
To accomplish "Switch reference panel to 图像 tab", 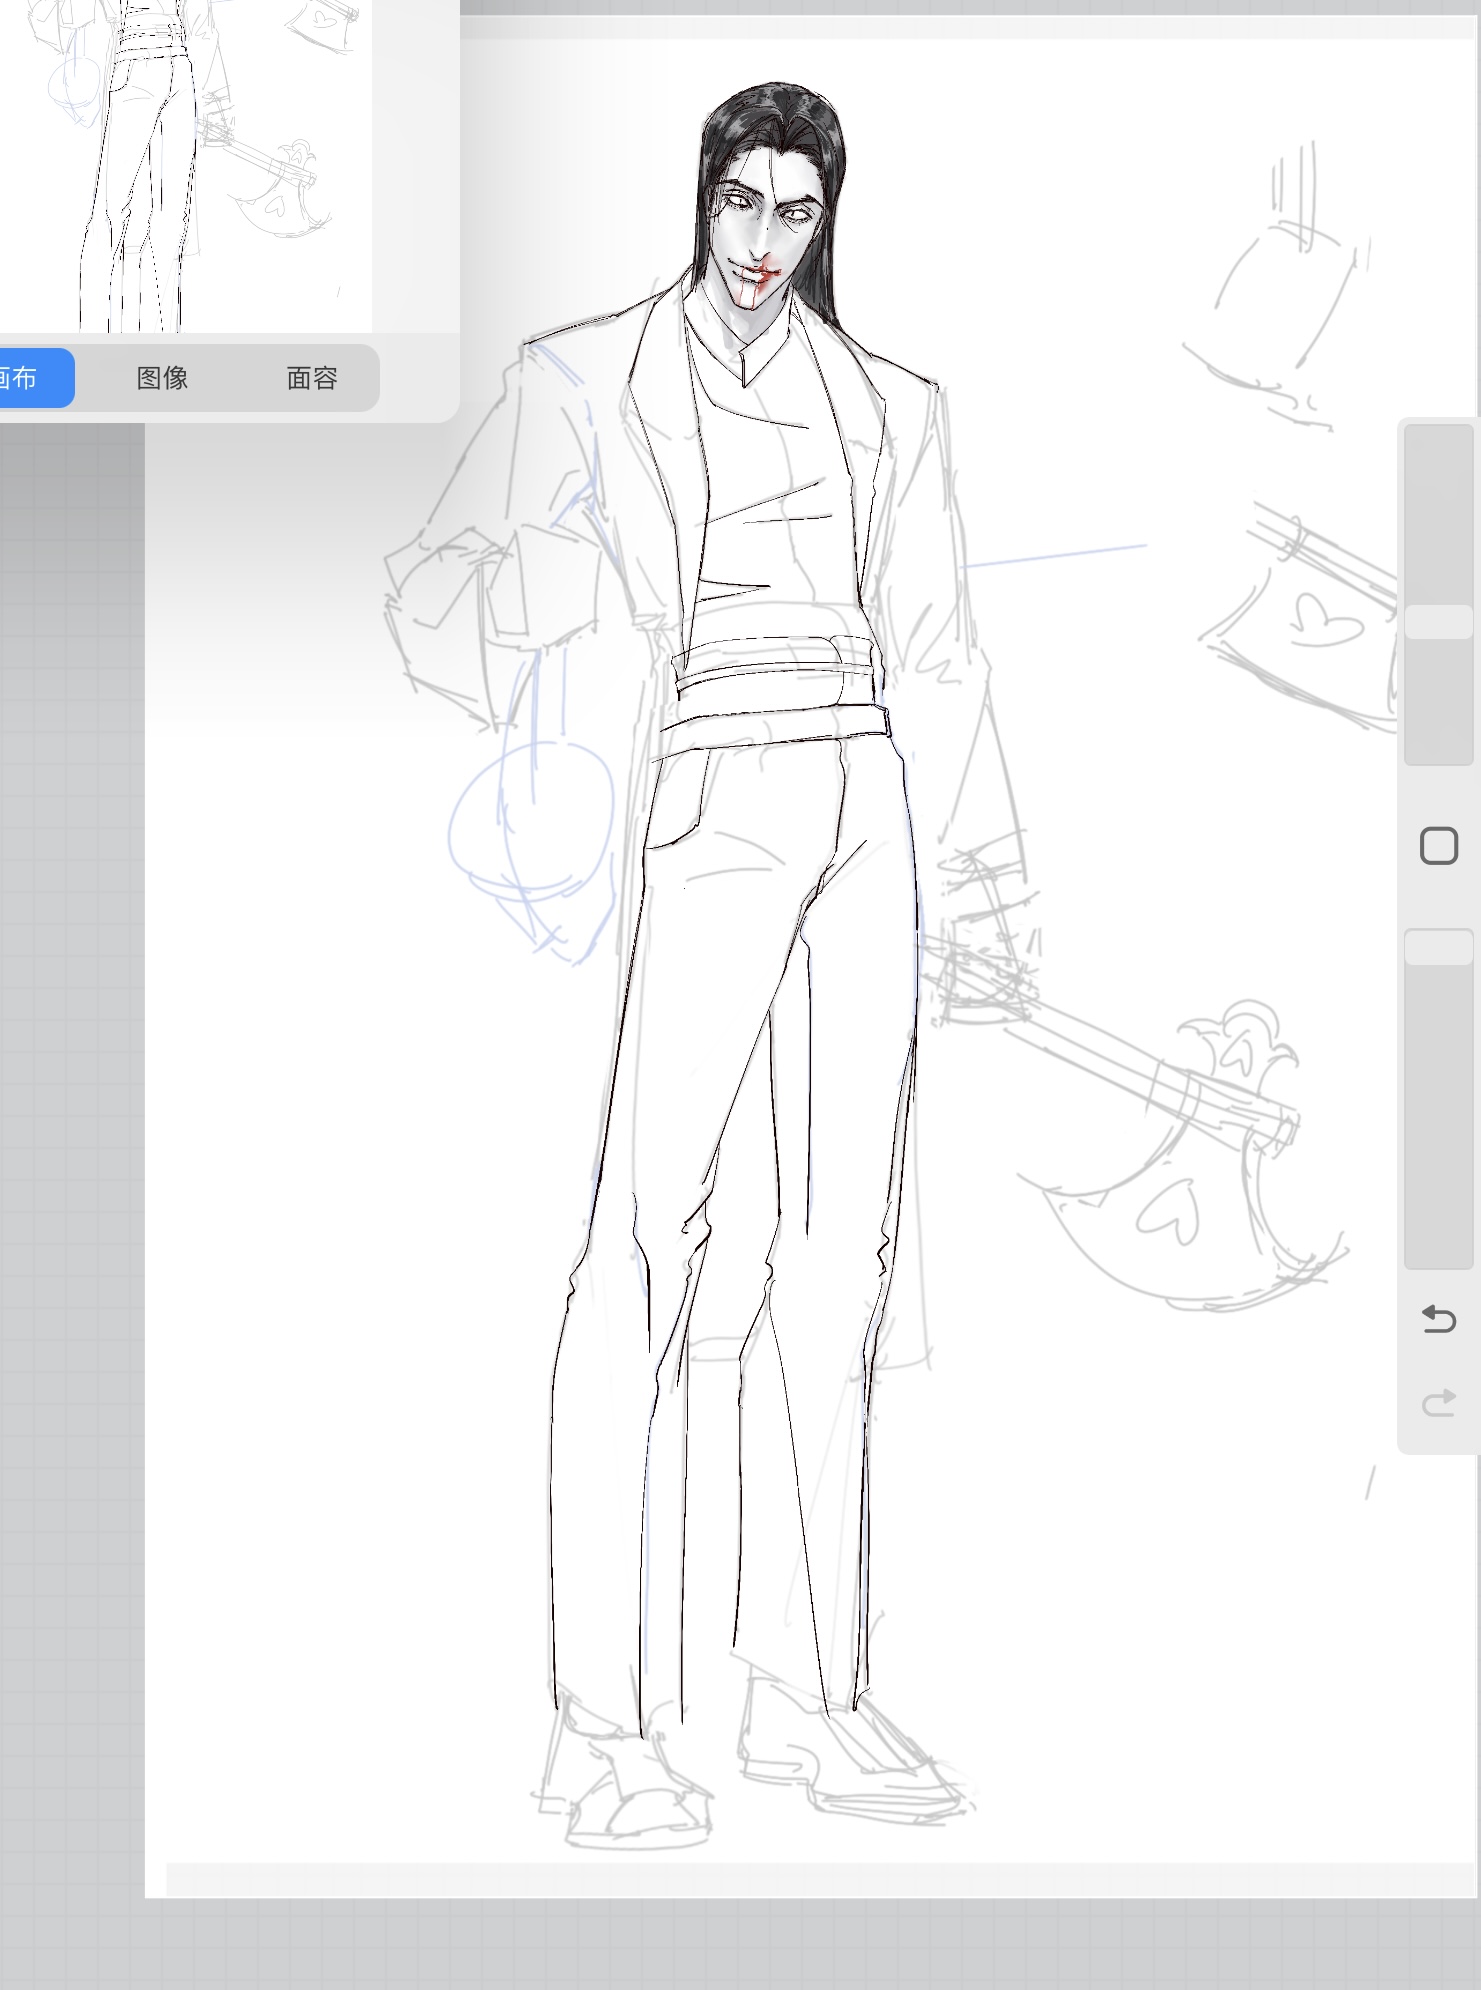I will [x=162, y=378].
